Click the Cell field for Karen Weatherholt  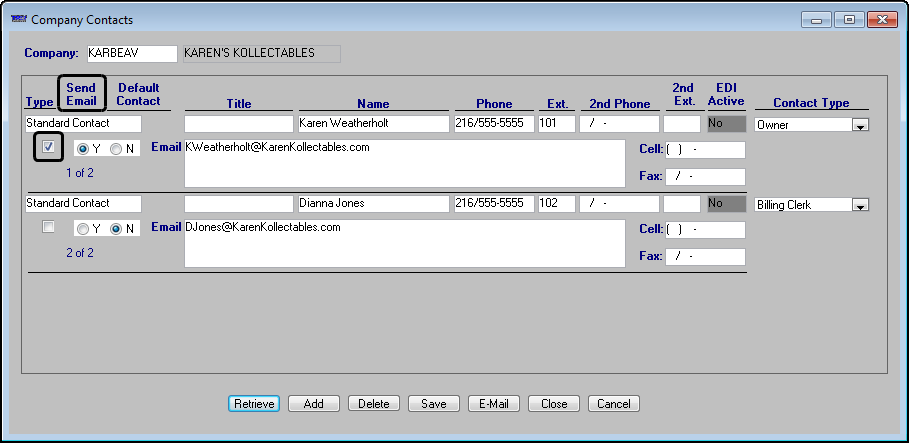705,150
